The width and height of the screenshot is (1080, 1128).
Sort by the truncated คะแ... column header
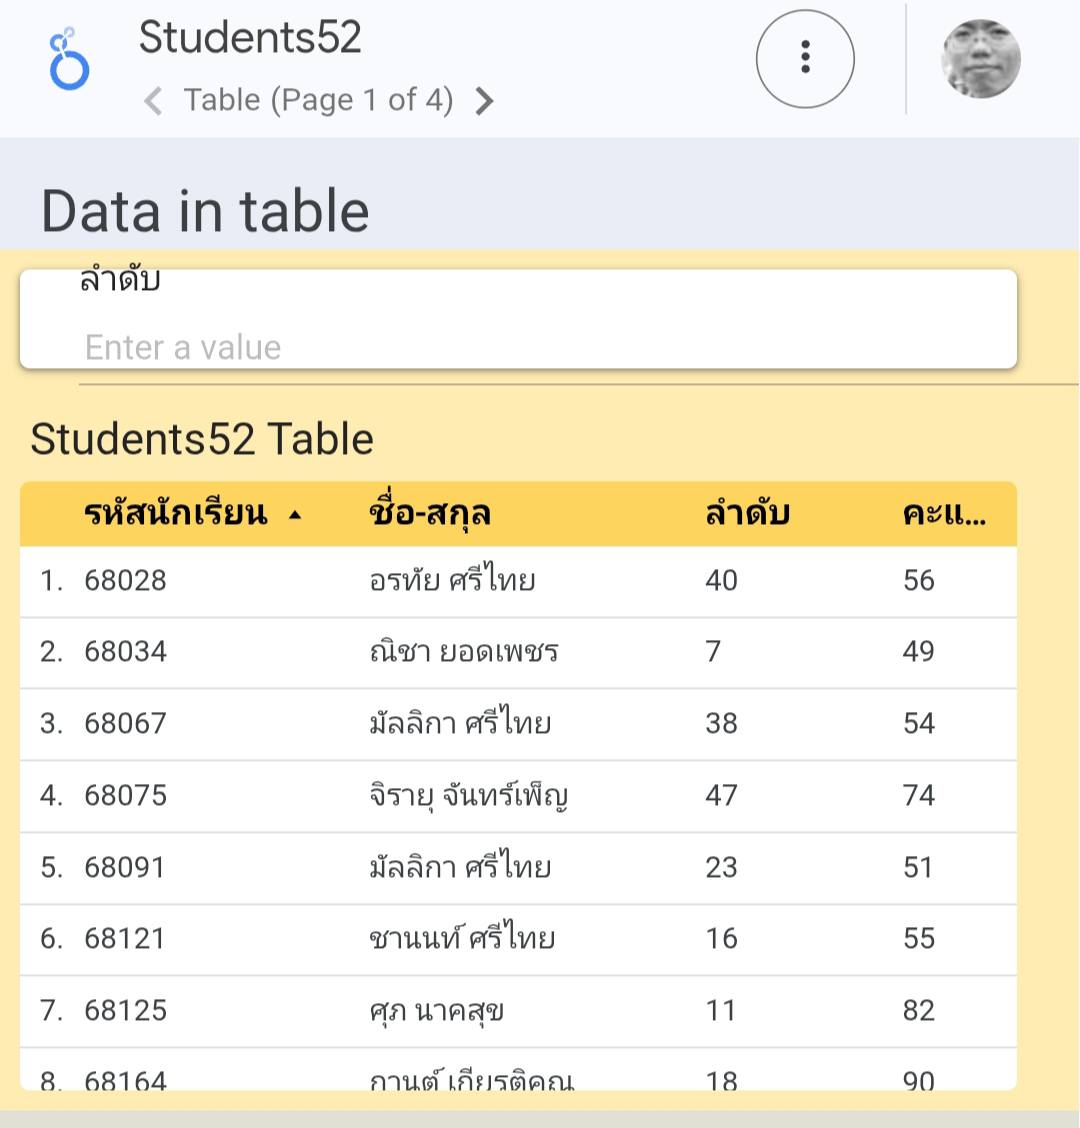coord(943,514)
